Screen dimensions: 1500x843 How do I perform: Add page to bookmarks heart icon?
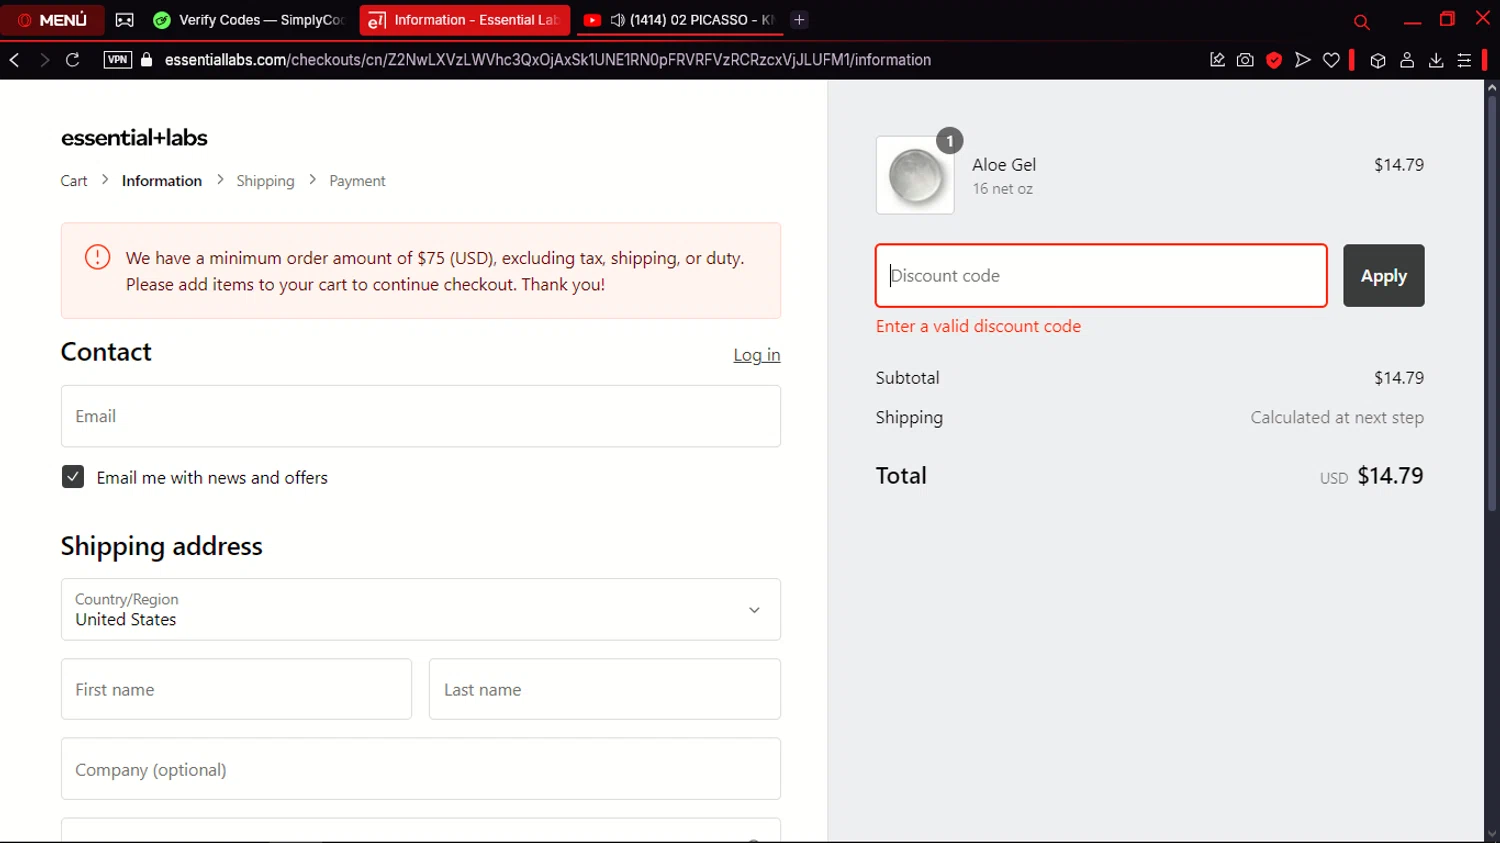coord(1331,60)
